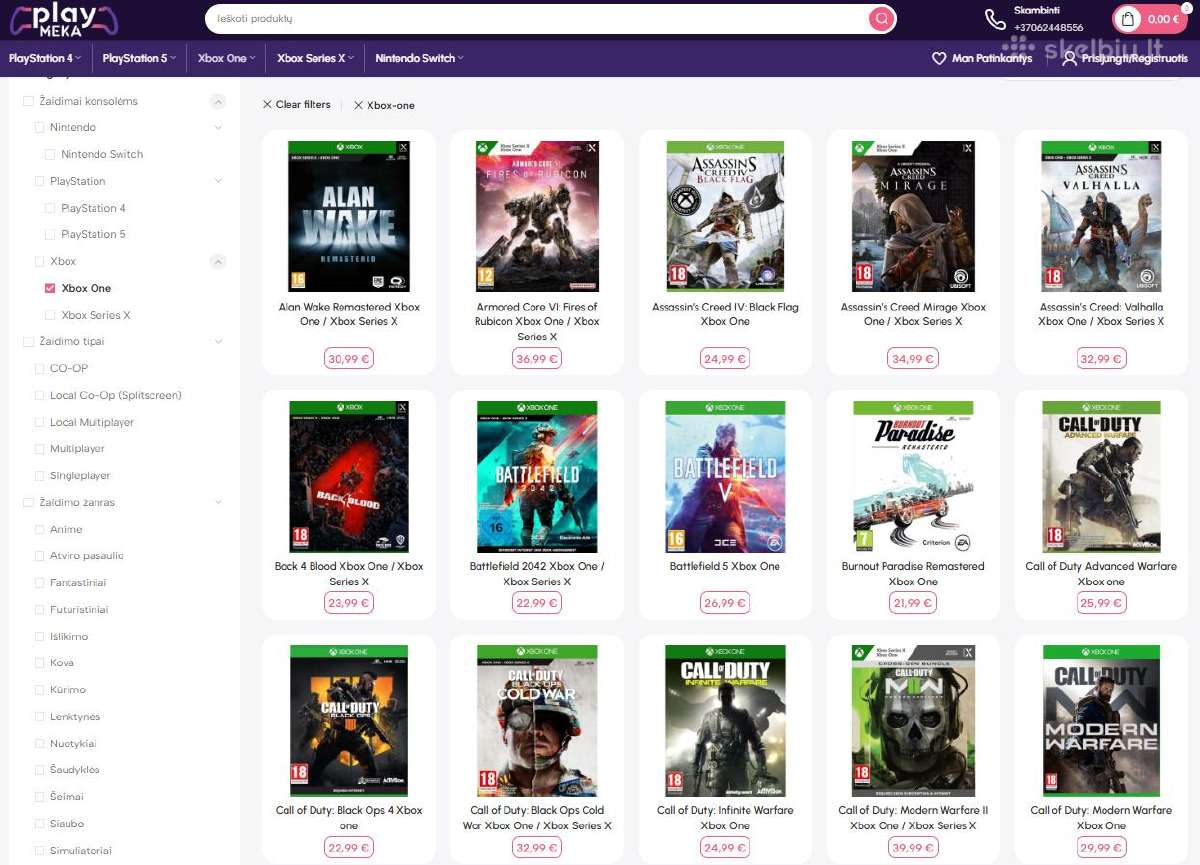The width and height of the screenshot is (1200, 865).
Task: Open the Call of Duty Infinite Warfare cover
Action: pyautogui.click(x=725, y=721)
